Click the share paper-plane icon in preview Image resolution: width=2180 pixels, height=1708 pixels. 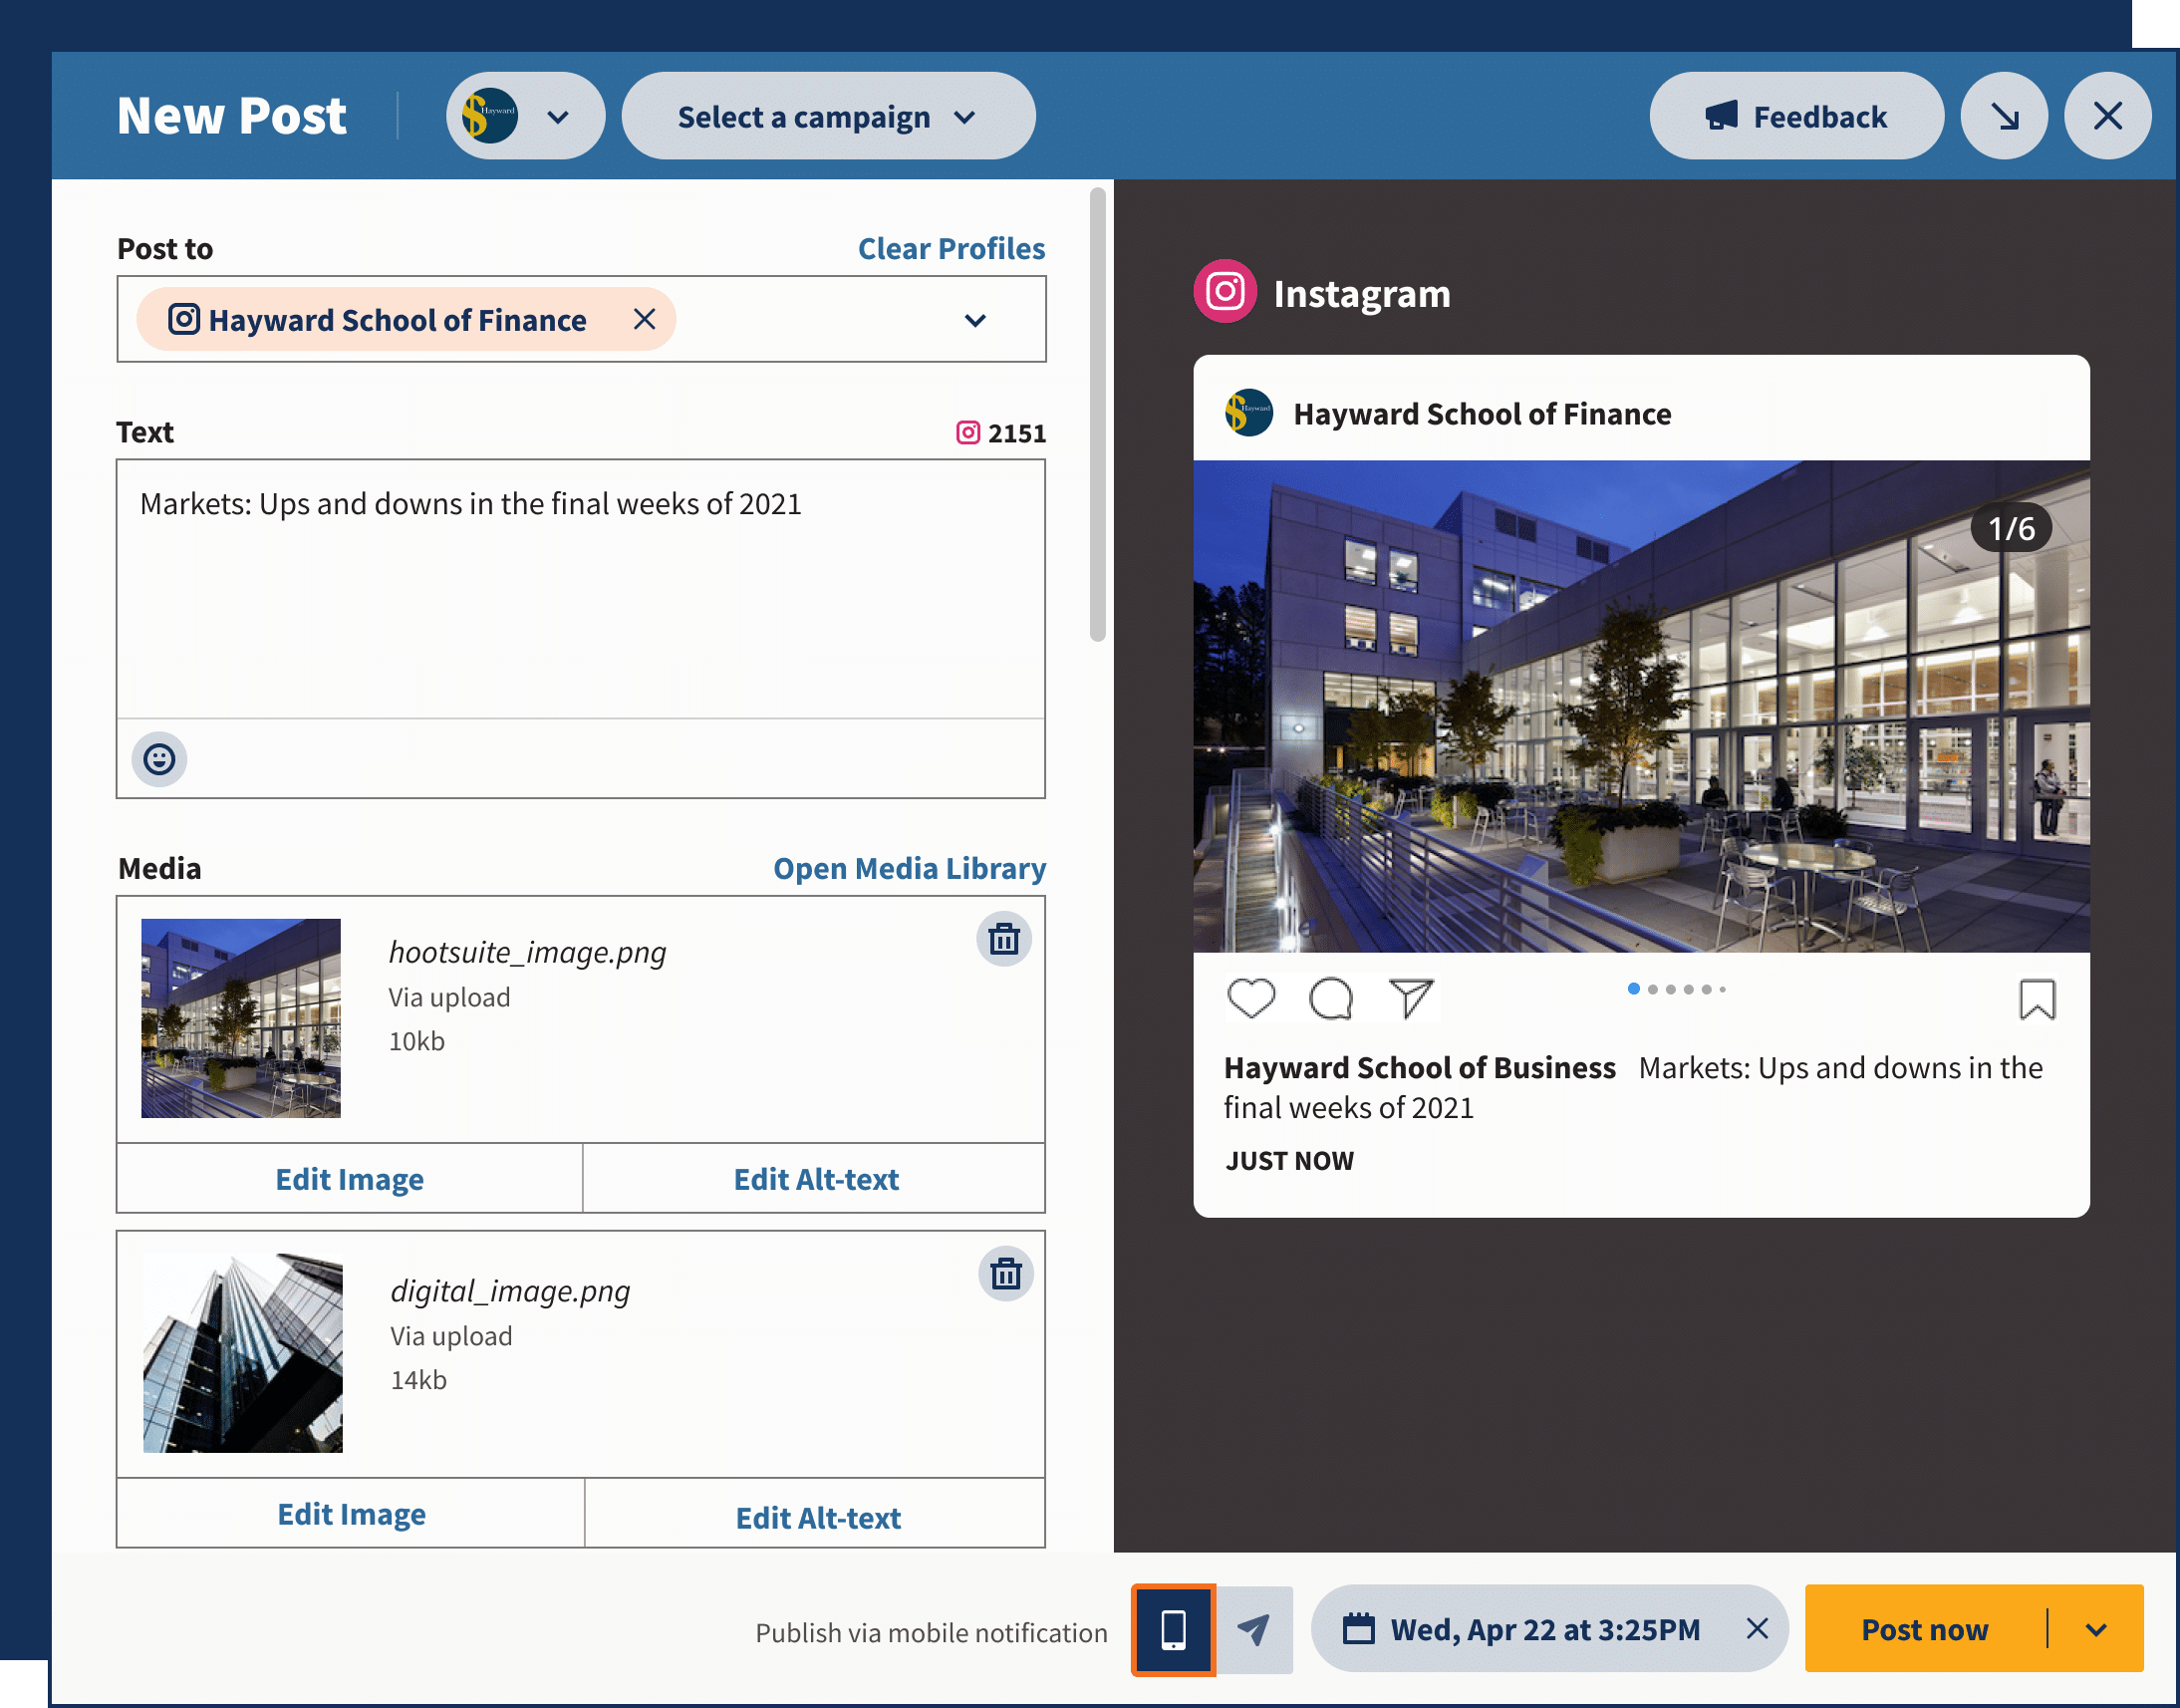click(x=1411, y=998)
